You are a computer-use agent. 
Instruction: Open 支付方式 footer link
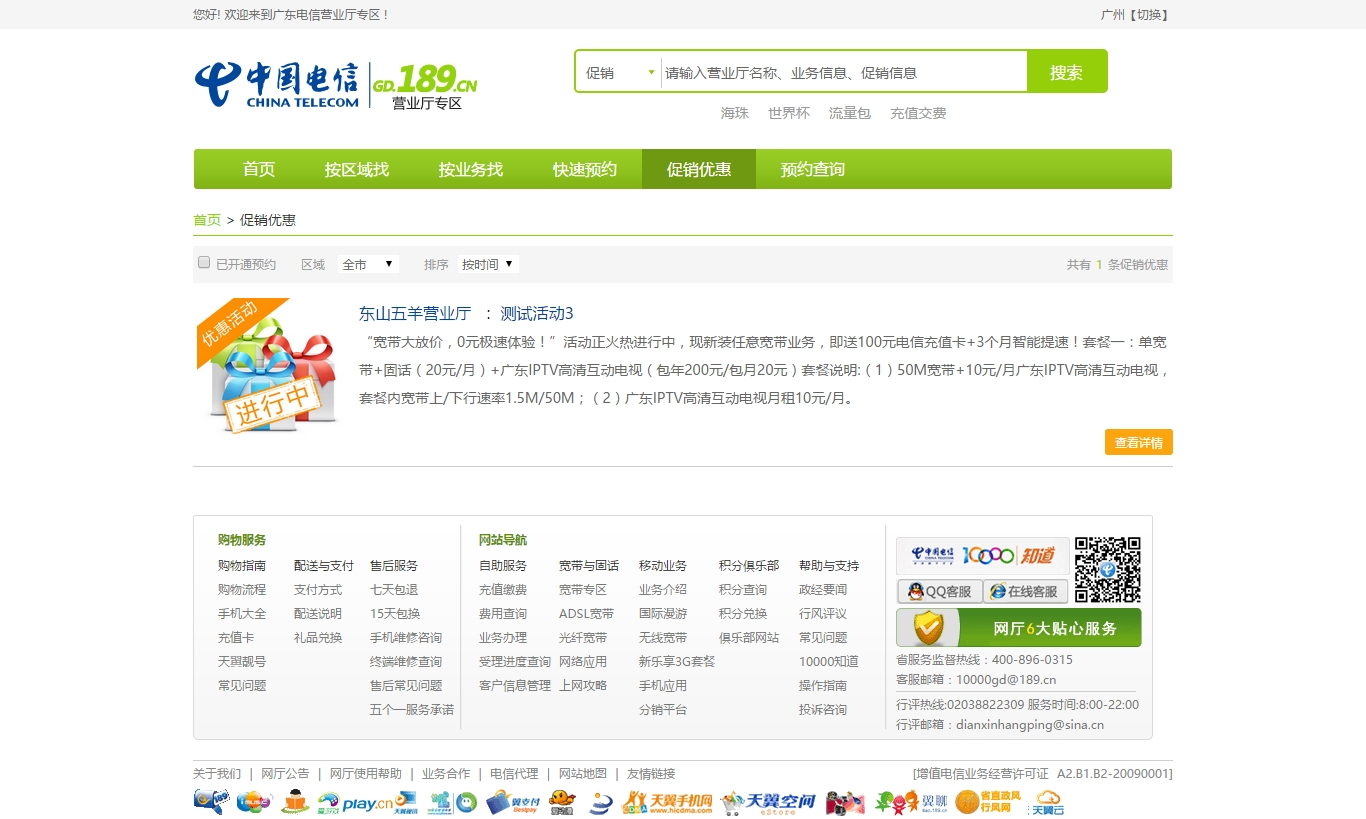tap(318, 590)
